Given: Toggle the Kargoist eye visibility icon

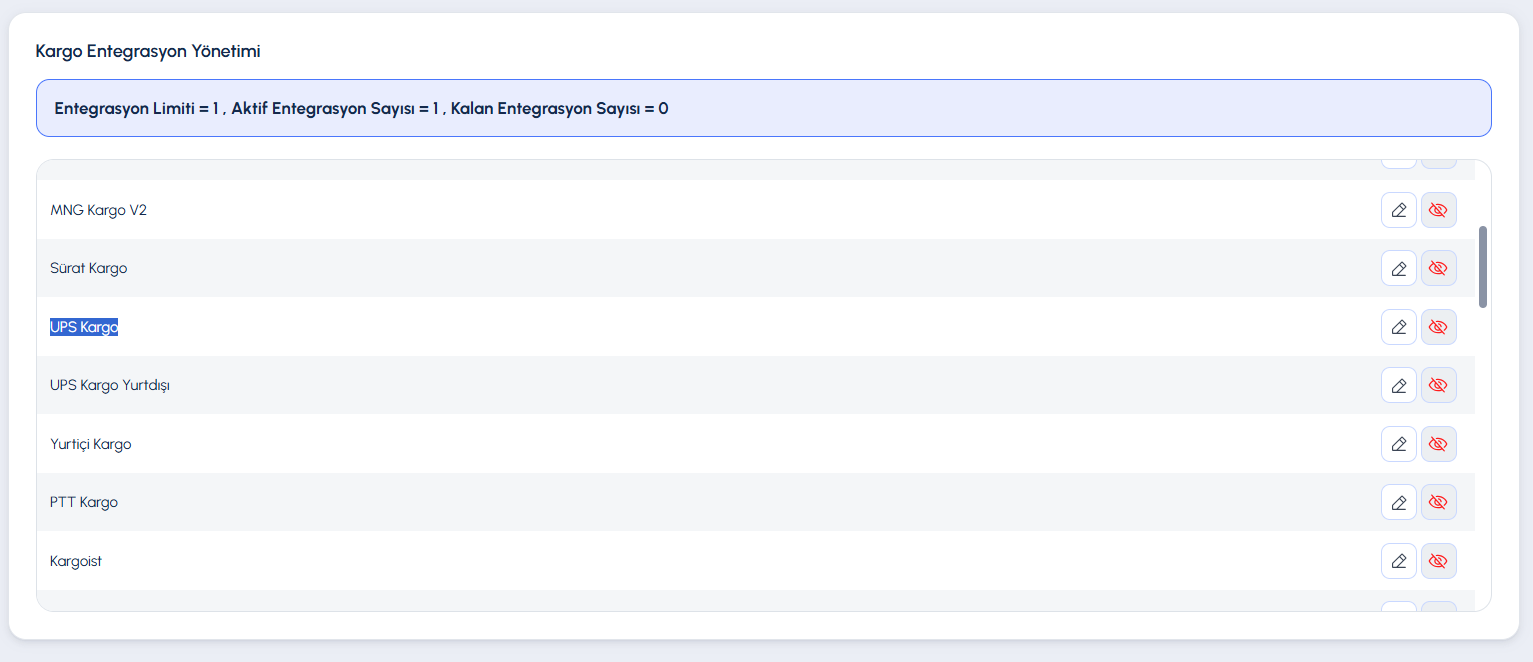Looking at the screenshot, I should (1439, 561).
